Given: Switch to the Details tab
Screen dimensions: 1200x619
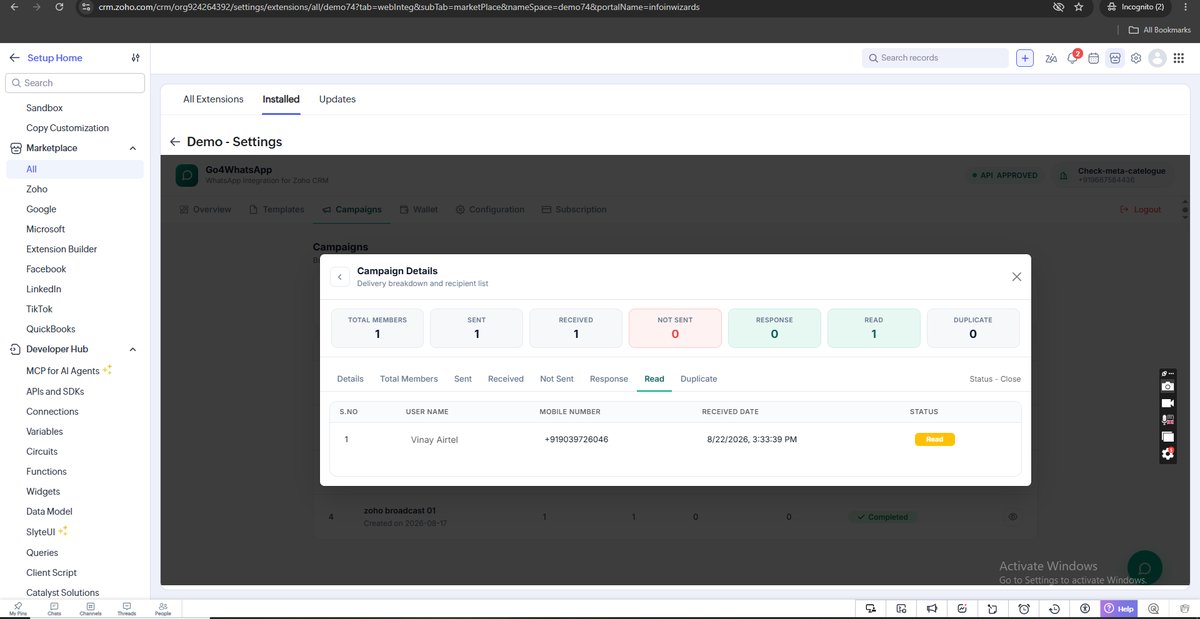Looking at the screenshot, I should tap(350, 379).
